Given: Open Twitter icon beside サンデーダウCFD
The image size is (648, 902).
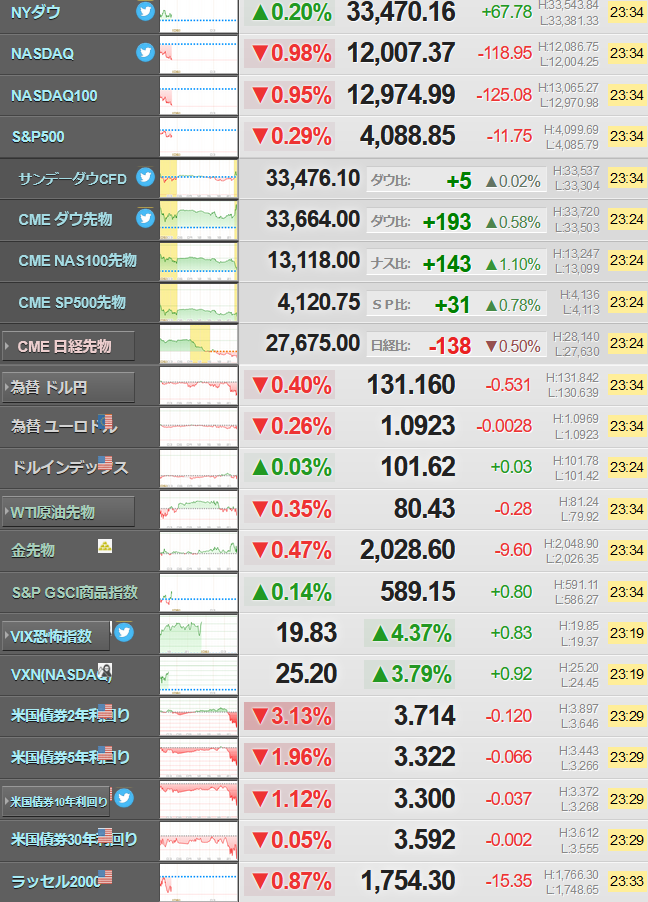Looking at the screenshot, I should coord(146,177).
